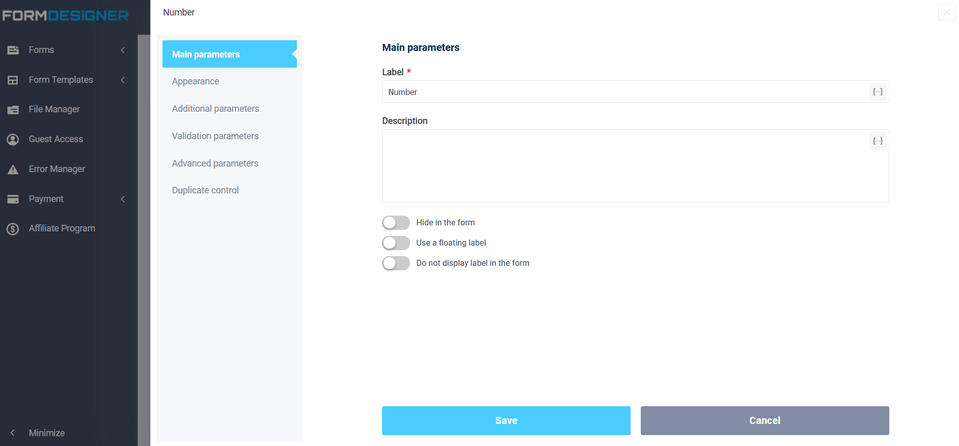Switch to the Appearance tab

point(195,81)
